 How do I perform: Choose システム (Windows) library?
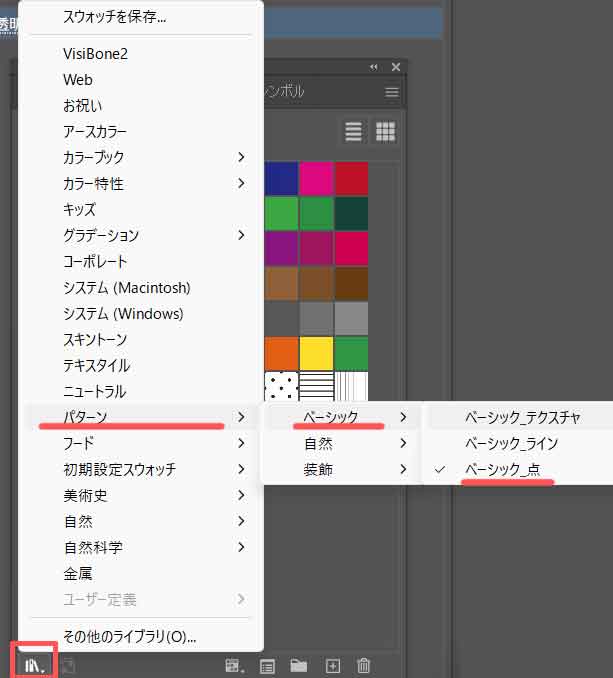(x=141, y=313)
